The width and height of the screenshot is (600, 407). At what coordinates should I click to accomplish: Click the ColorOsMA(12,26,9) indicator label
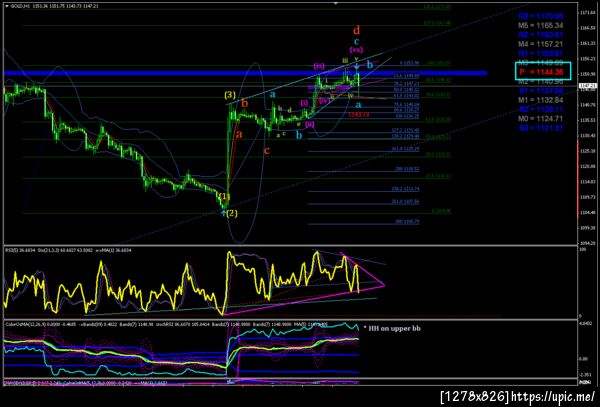[26, 324]
